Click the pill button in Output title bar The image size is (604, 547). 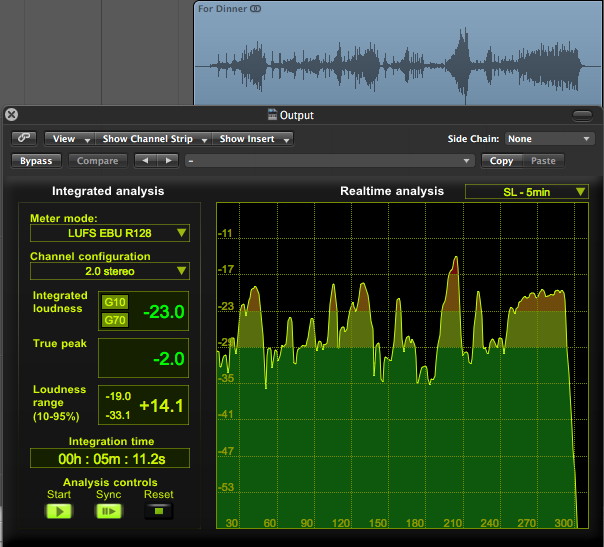(x=582, y=115)
